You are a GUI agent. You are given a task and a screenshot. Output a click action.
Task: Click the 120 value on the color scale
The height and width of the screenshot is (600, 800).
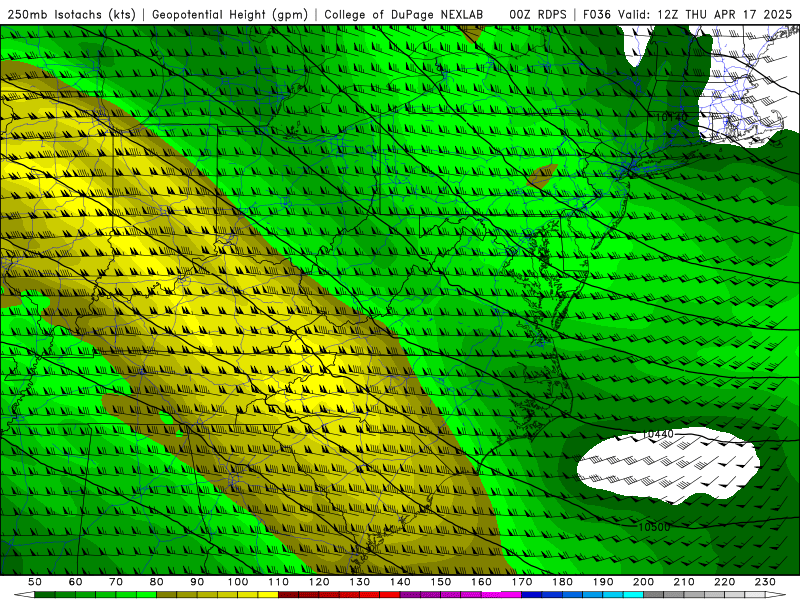[319, 582]
